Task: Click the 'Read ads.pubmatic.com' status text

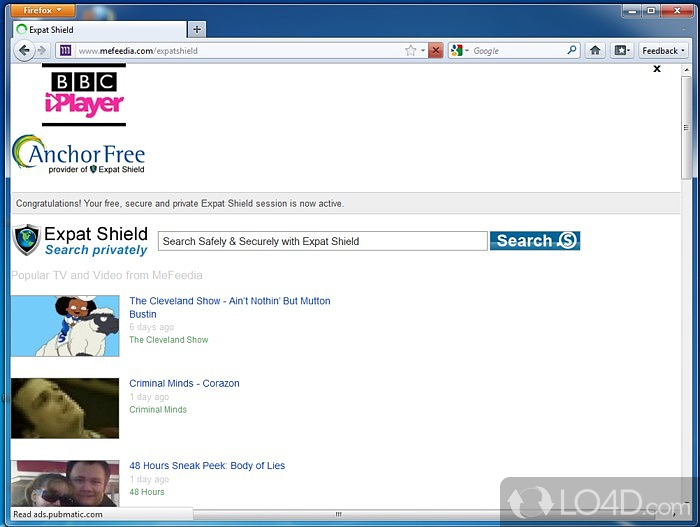Action: [58, 514]
